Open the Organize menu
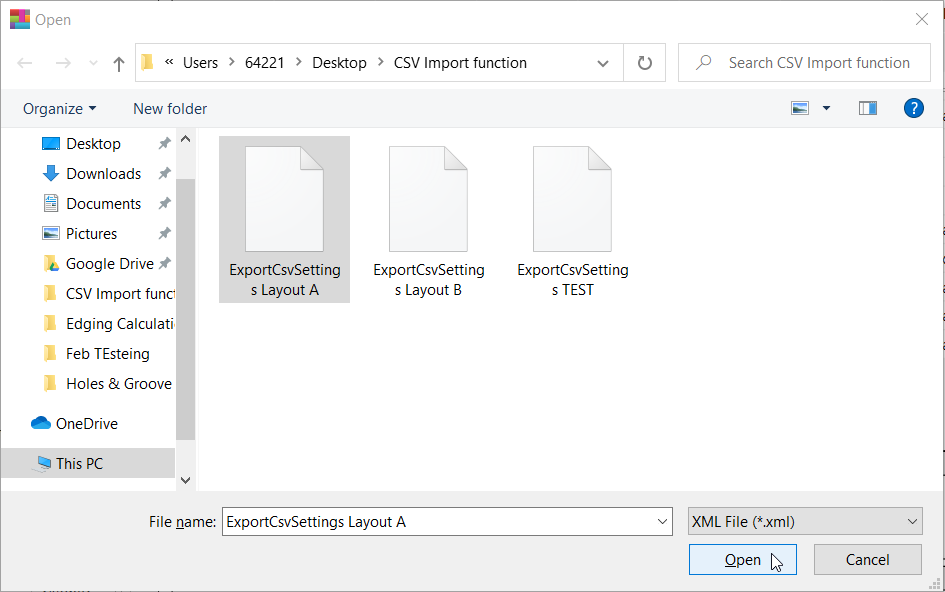This screenshot has height=592, width=945. pyautogui.click(x=59, y=109)
